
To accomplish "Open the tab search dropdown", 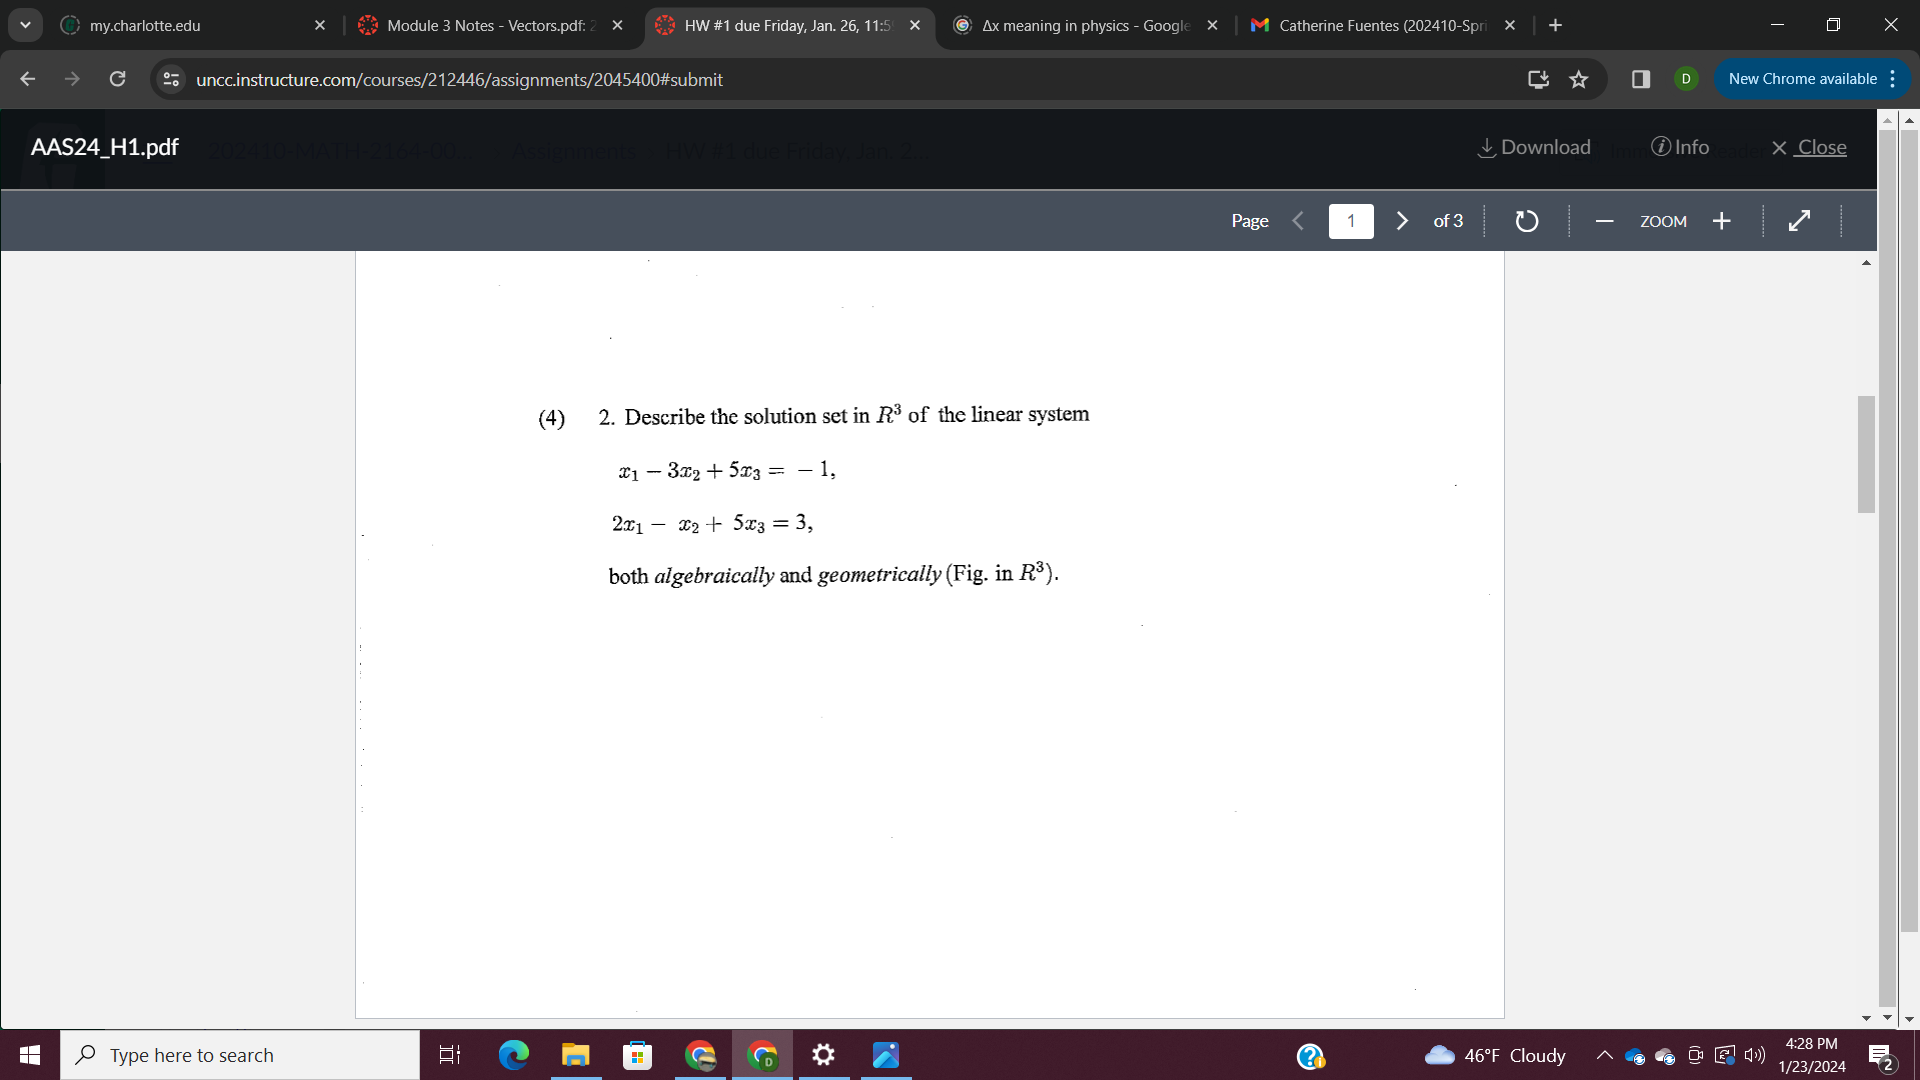I will 25,25.
